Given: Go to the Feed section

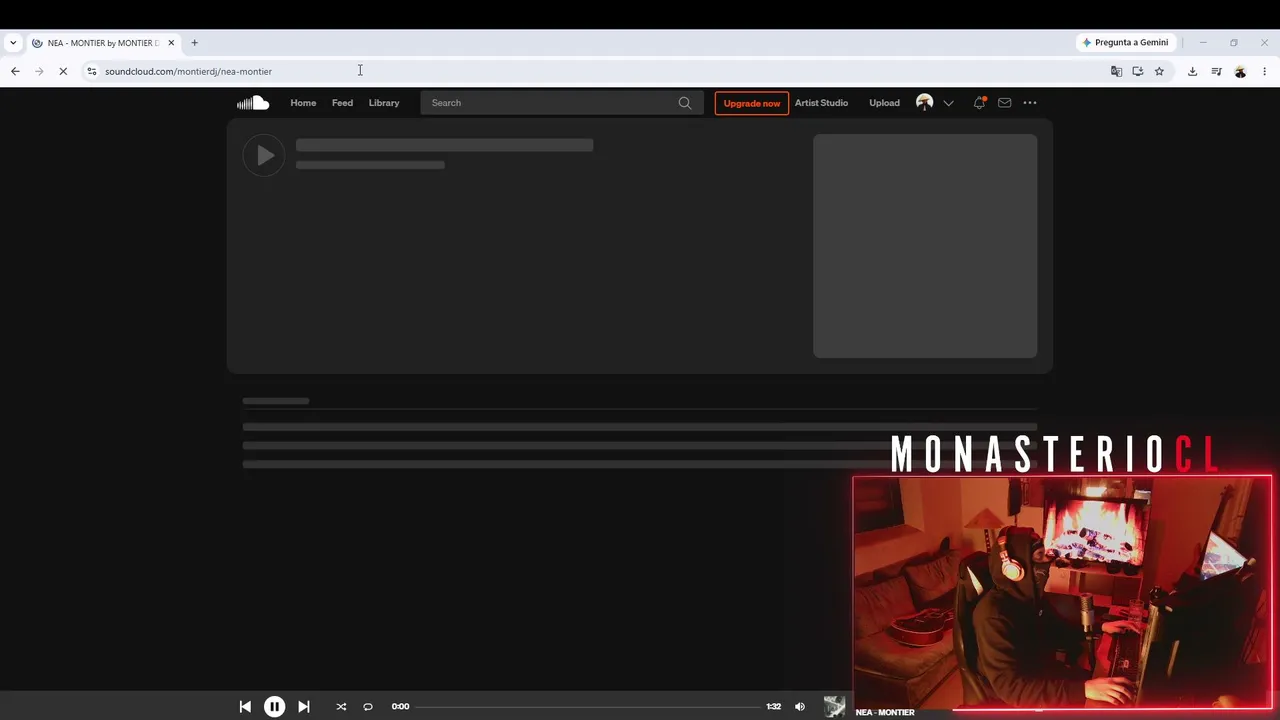Looking at the screenshot, I should (342, 103).
